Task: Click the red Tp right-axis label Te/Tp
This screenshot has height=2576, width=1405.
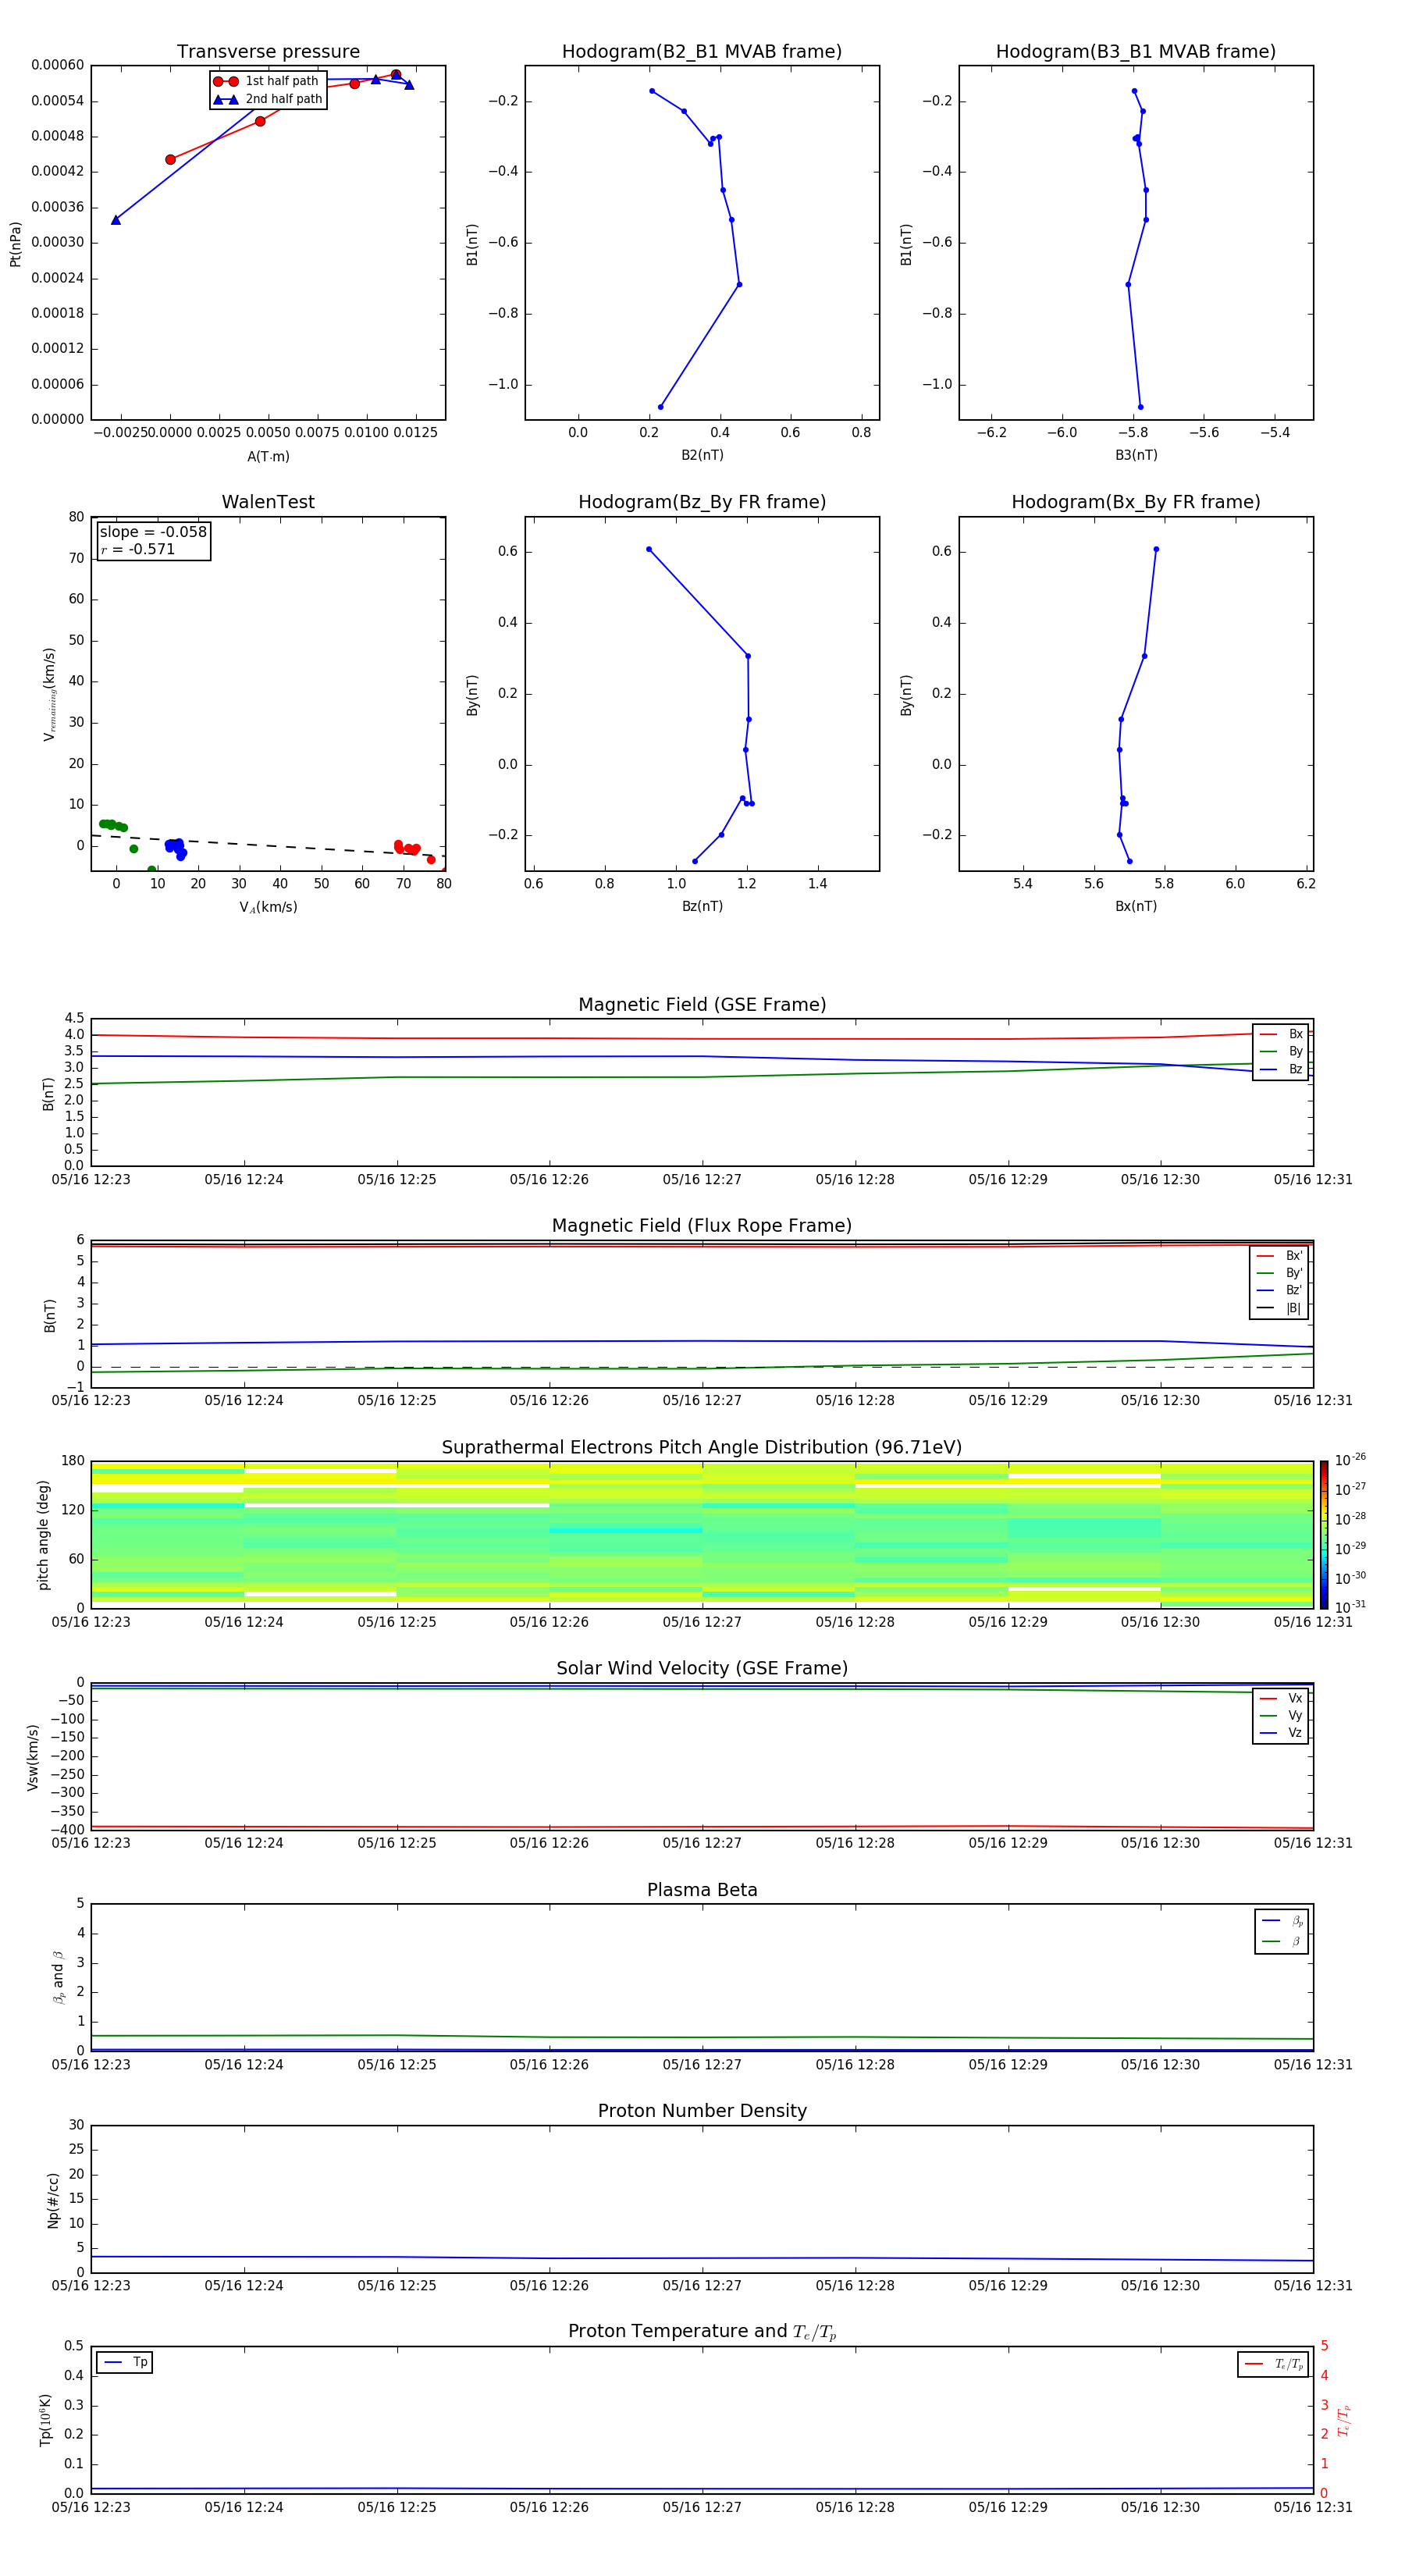Action: tap(1343, 2420)
